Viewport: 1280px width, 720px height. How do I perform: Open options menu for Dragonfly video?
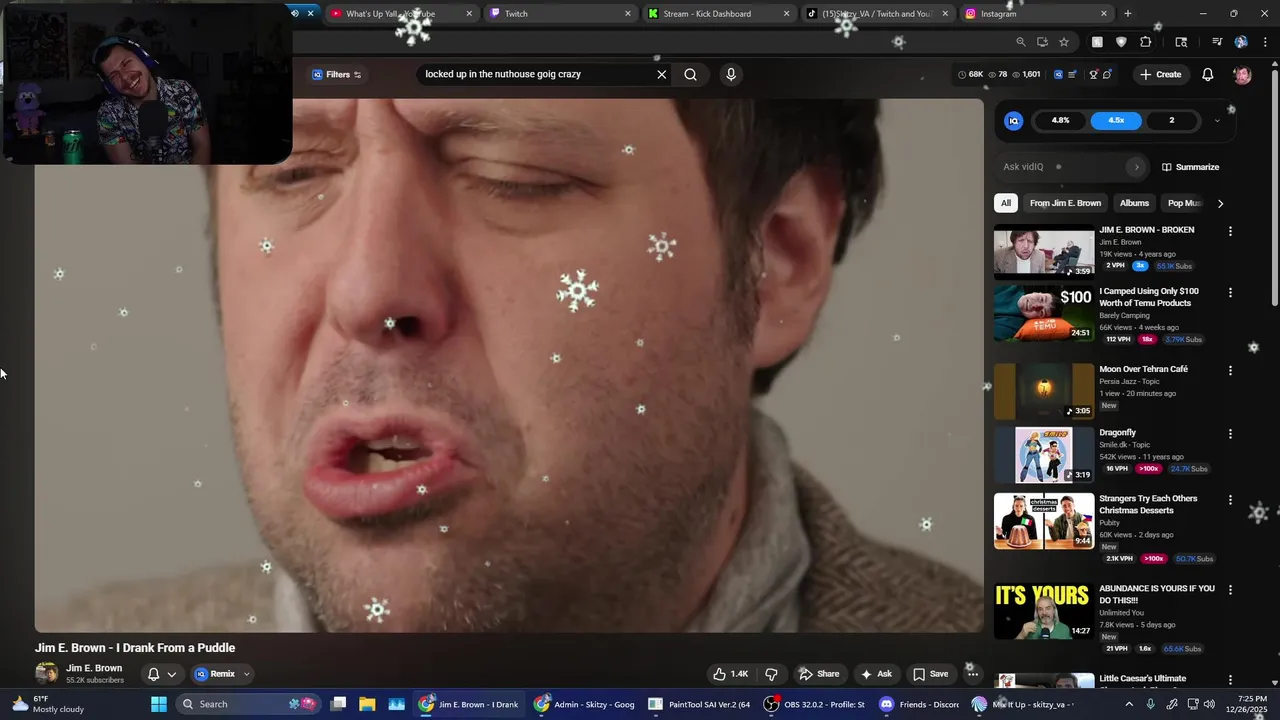[x=1230, y=434]
